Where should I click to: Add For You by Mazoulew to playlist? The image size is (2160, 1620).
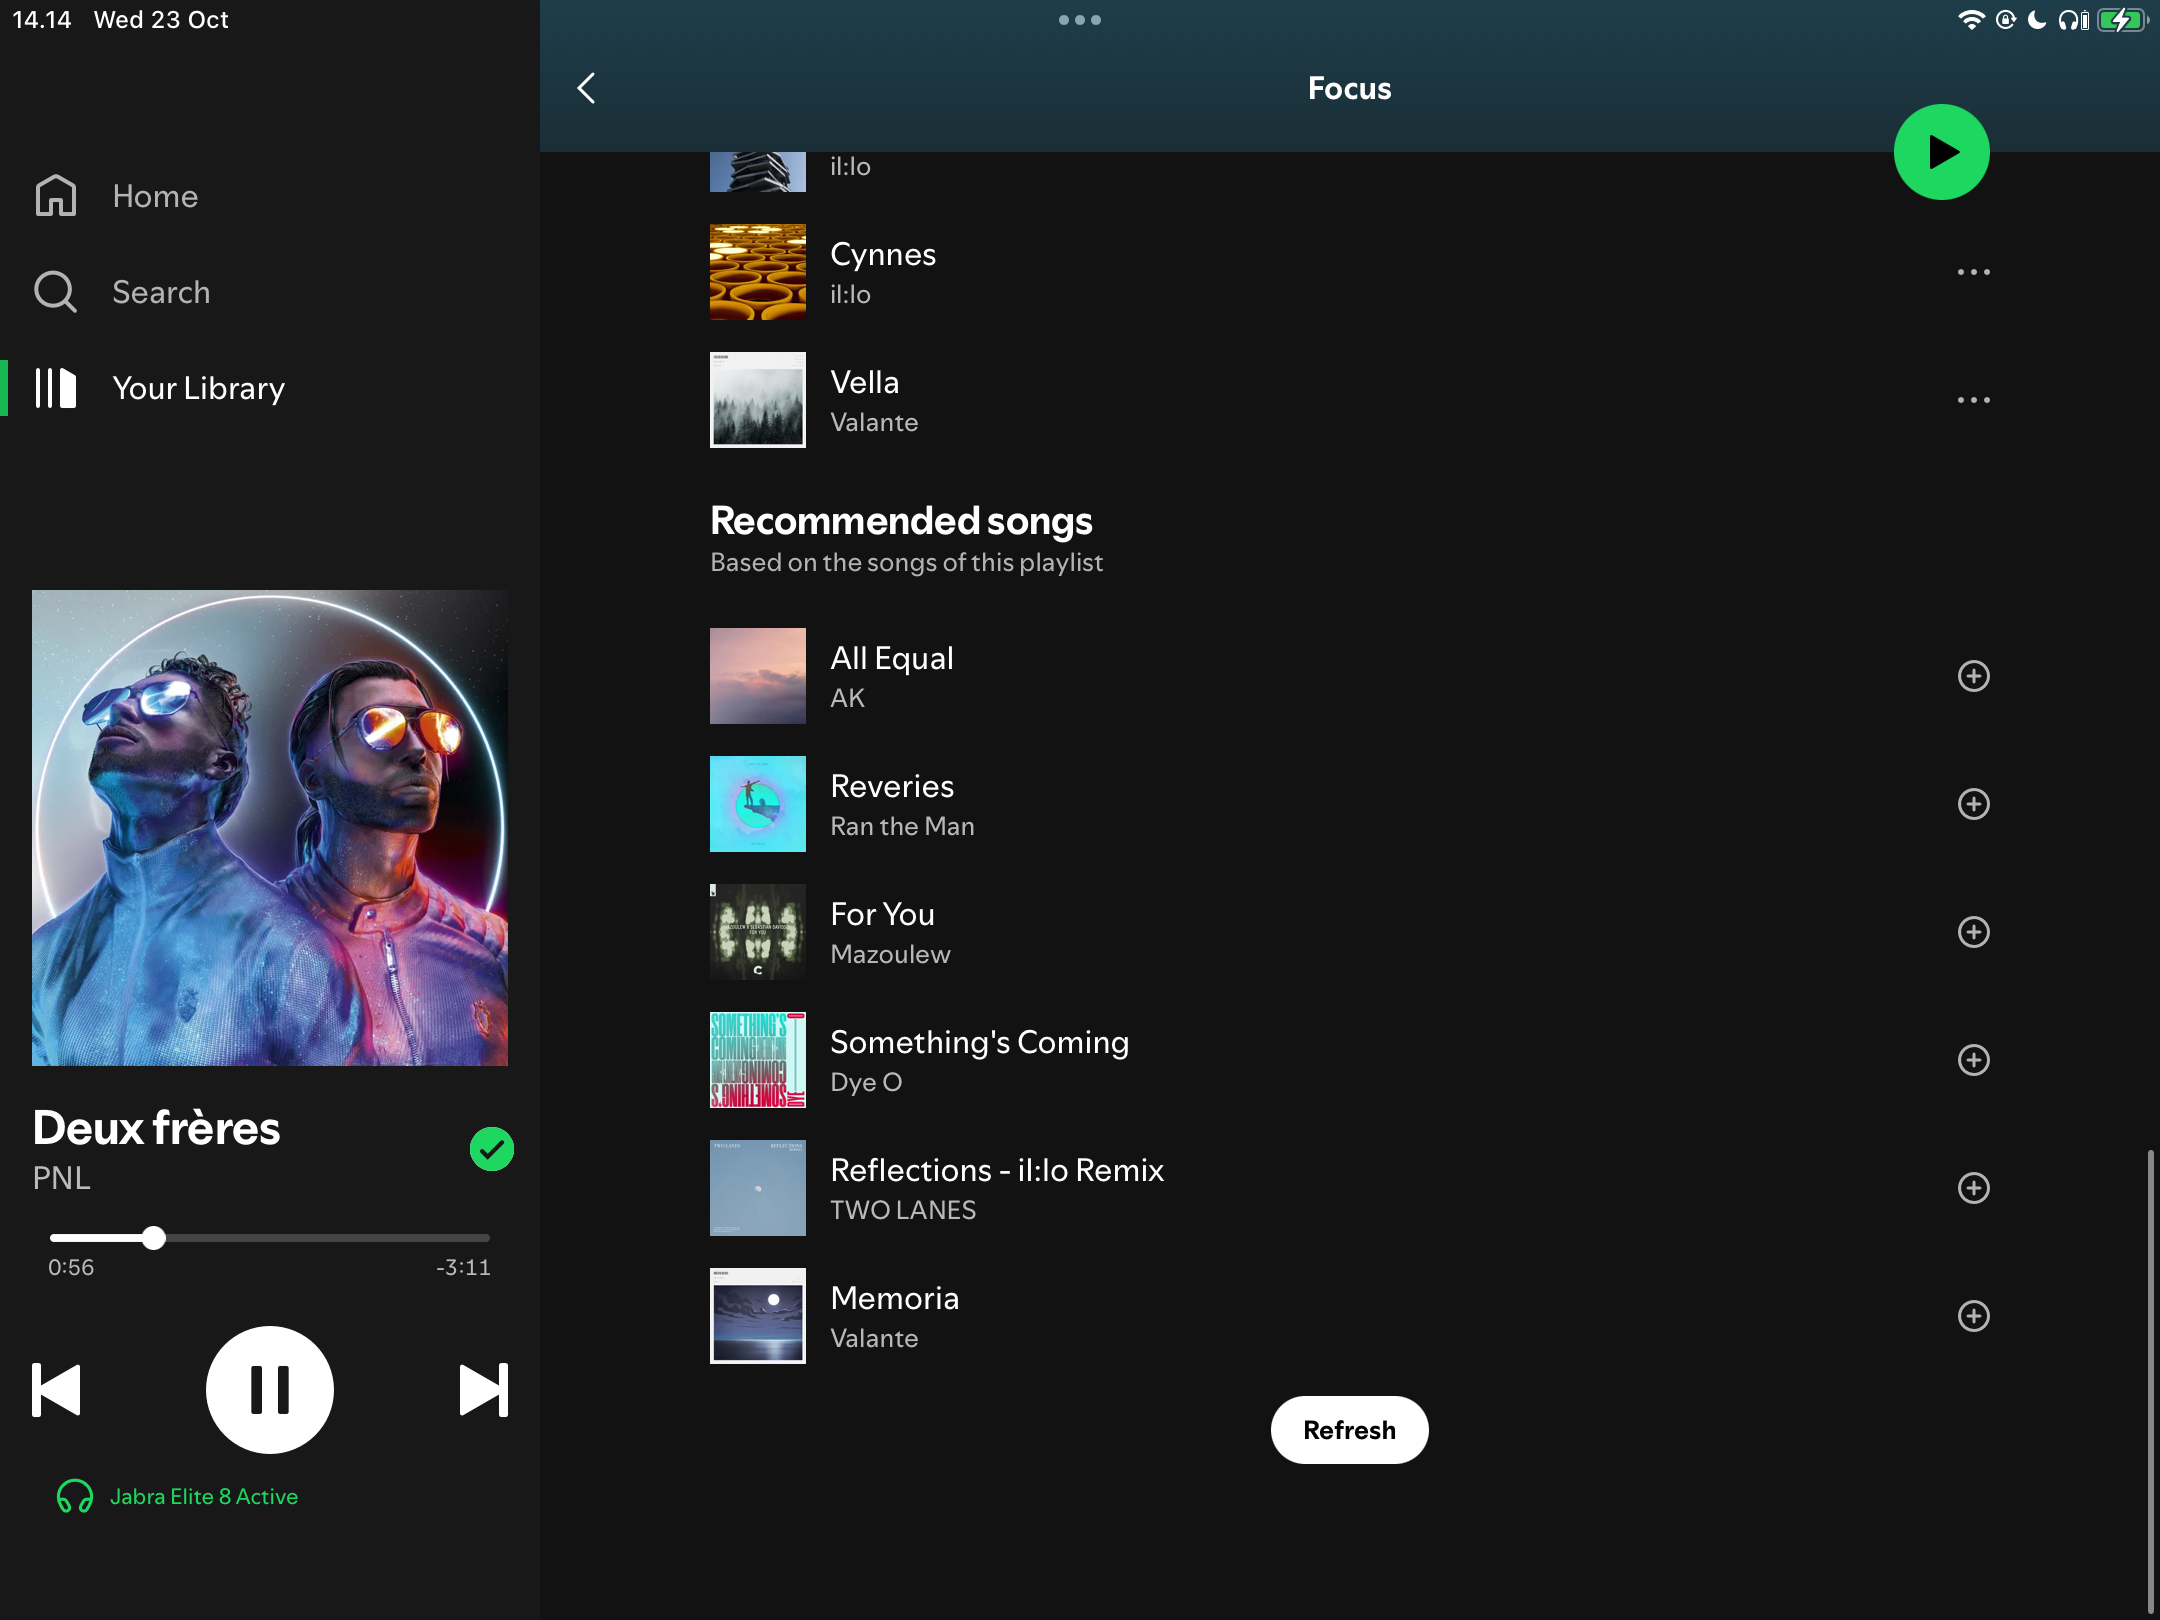1971,931
